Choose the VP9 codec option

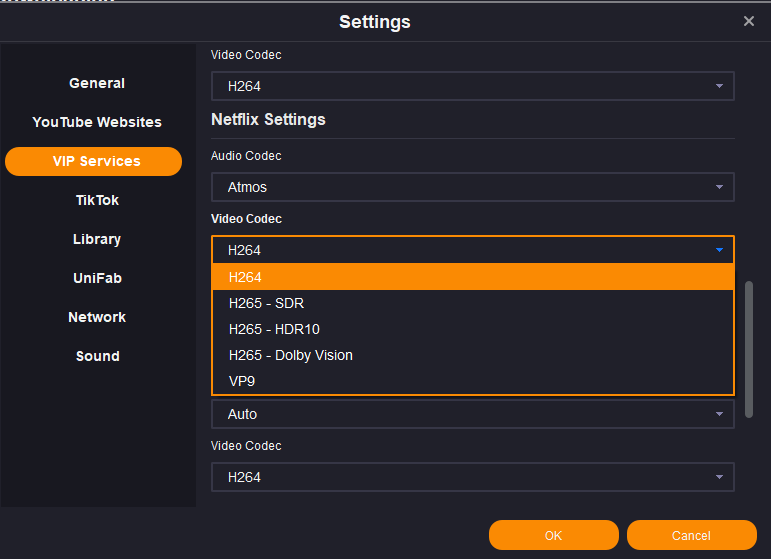tap(472, 381)
